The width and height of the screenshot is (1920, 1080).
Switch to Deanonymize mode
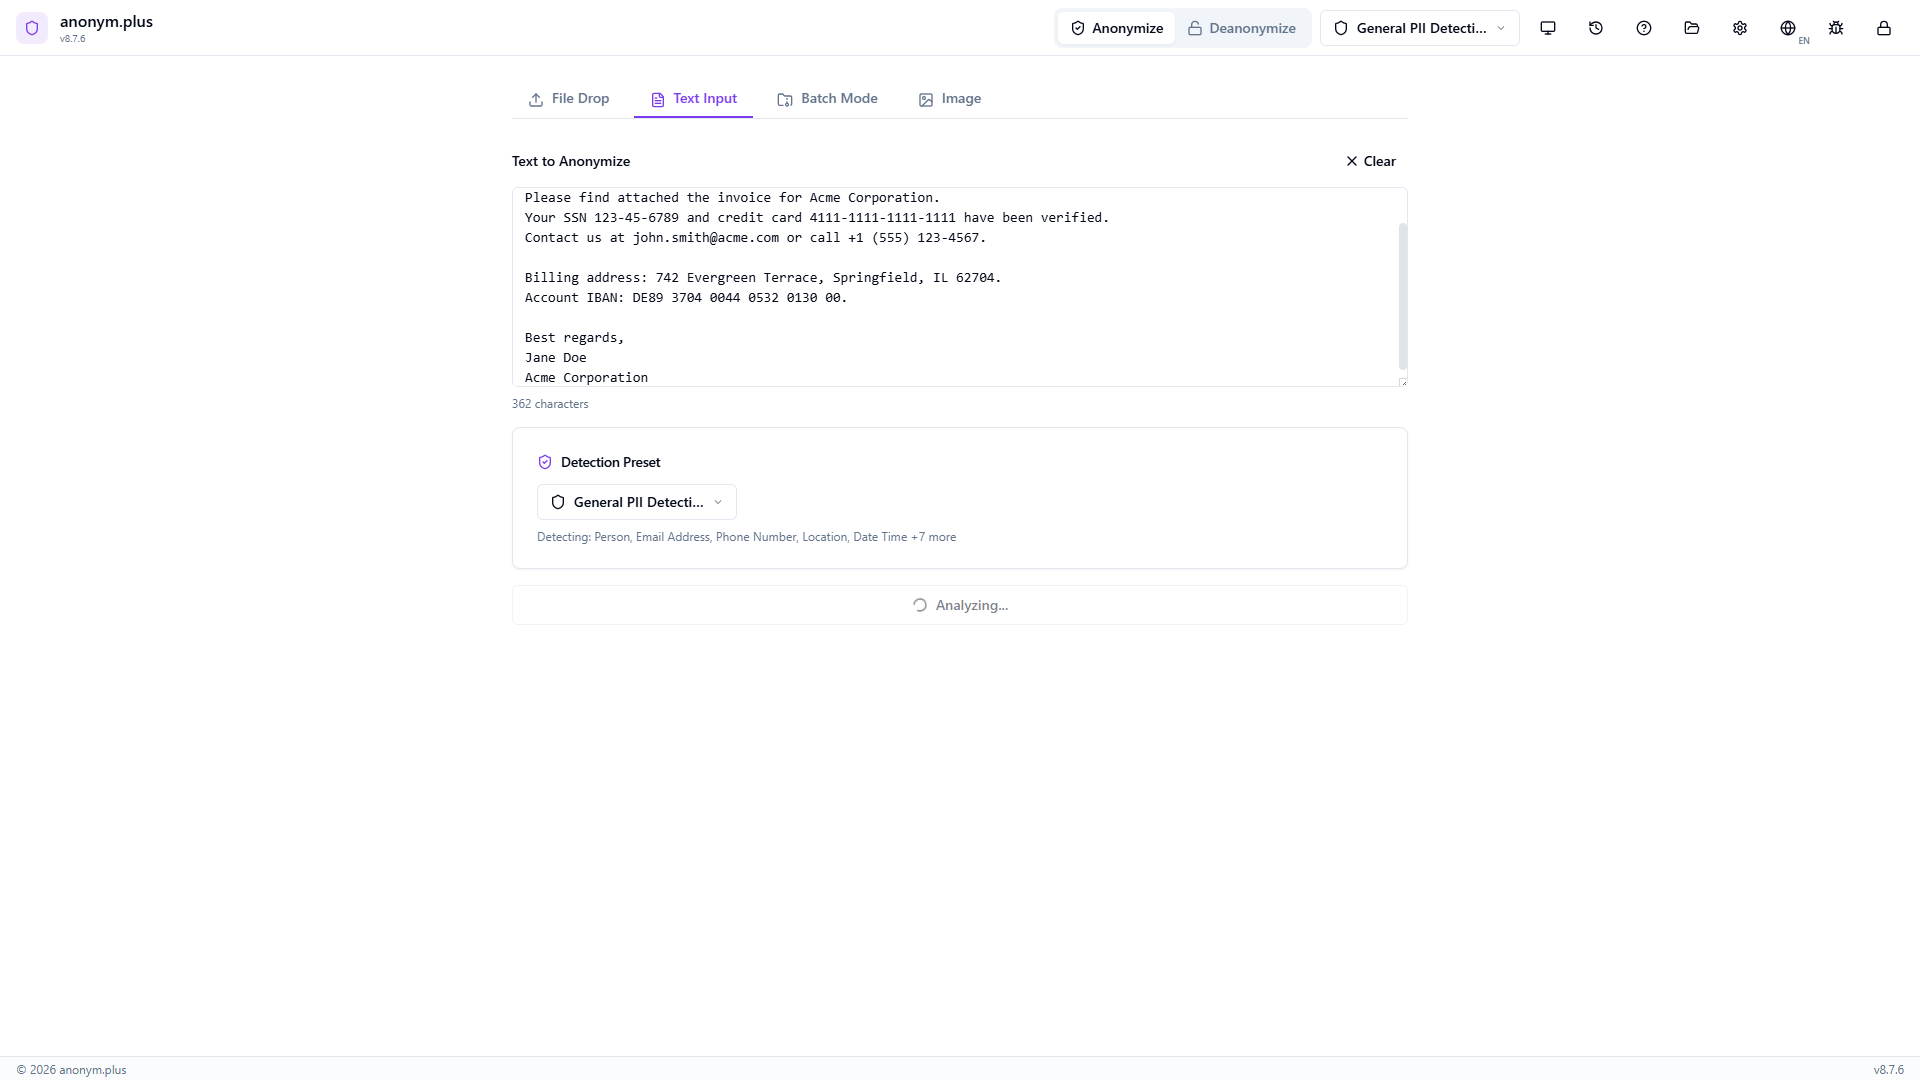tap(1241, 28)
